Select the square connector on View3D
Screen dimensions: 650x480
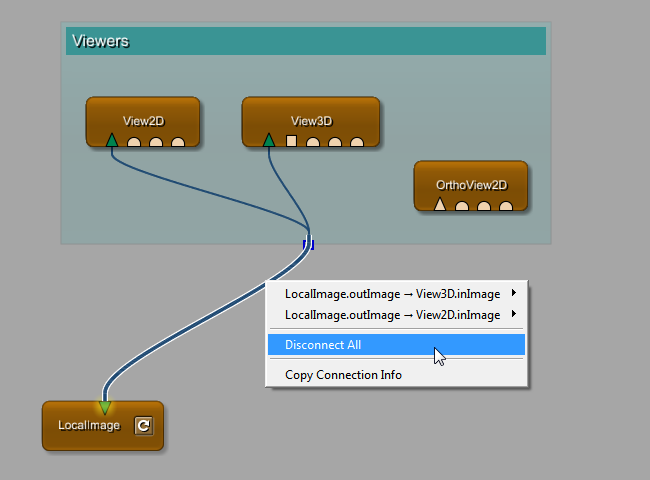pyautogui.click(x=292, y=141)
